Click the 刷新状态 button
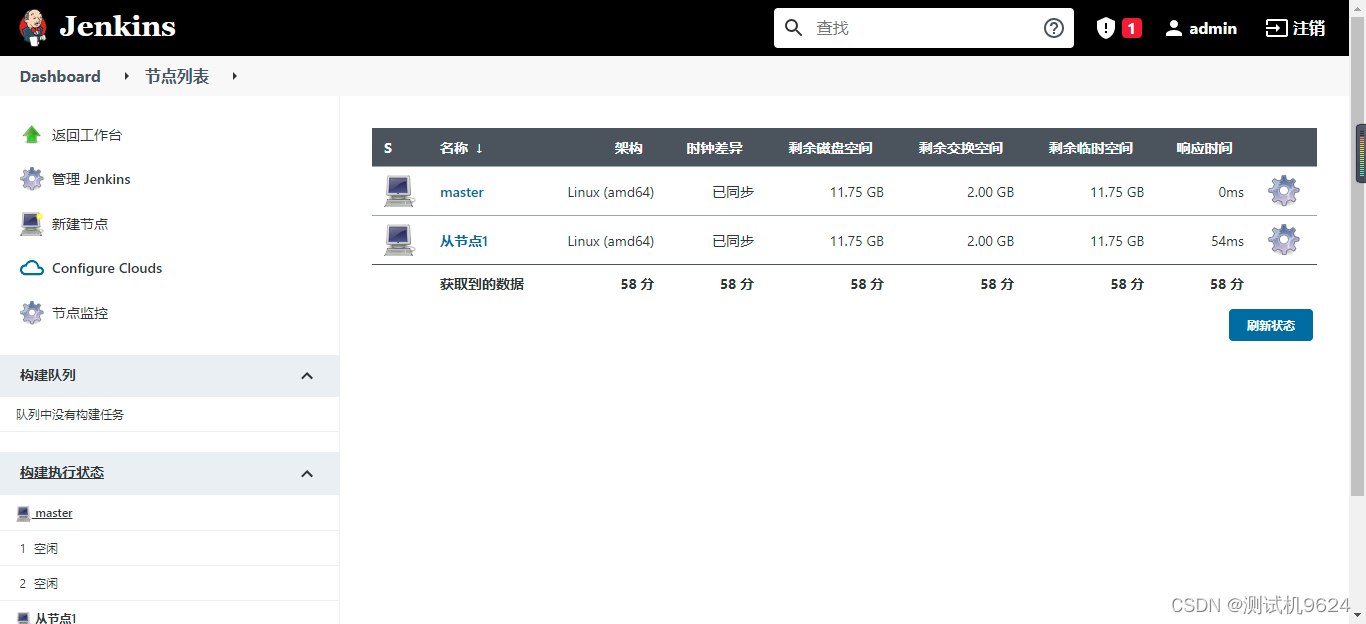 point(1271,325)
